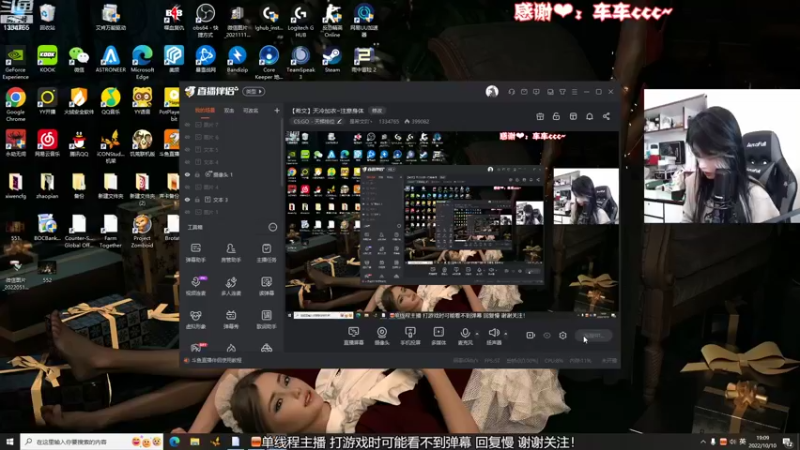Add a 手机投屏 phone casting source
800x450 pixels.
tap(410, 336)
